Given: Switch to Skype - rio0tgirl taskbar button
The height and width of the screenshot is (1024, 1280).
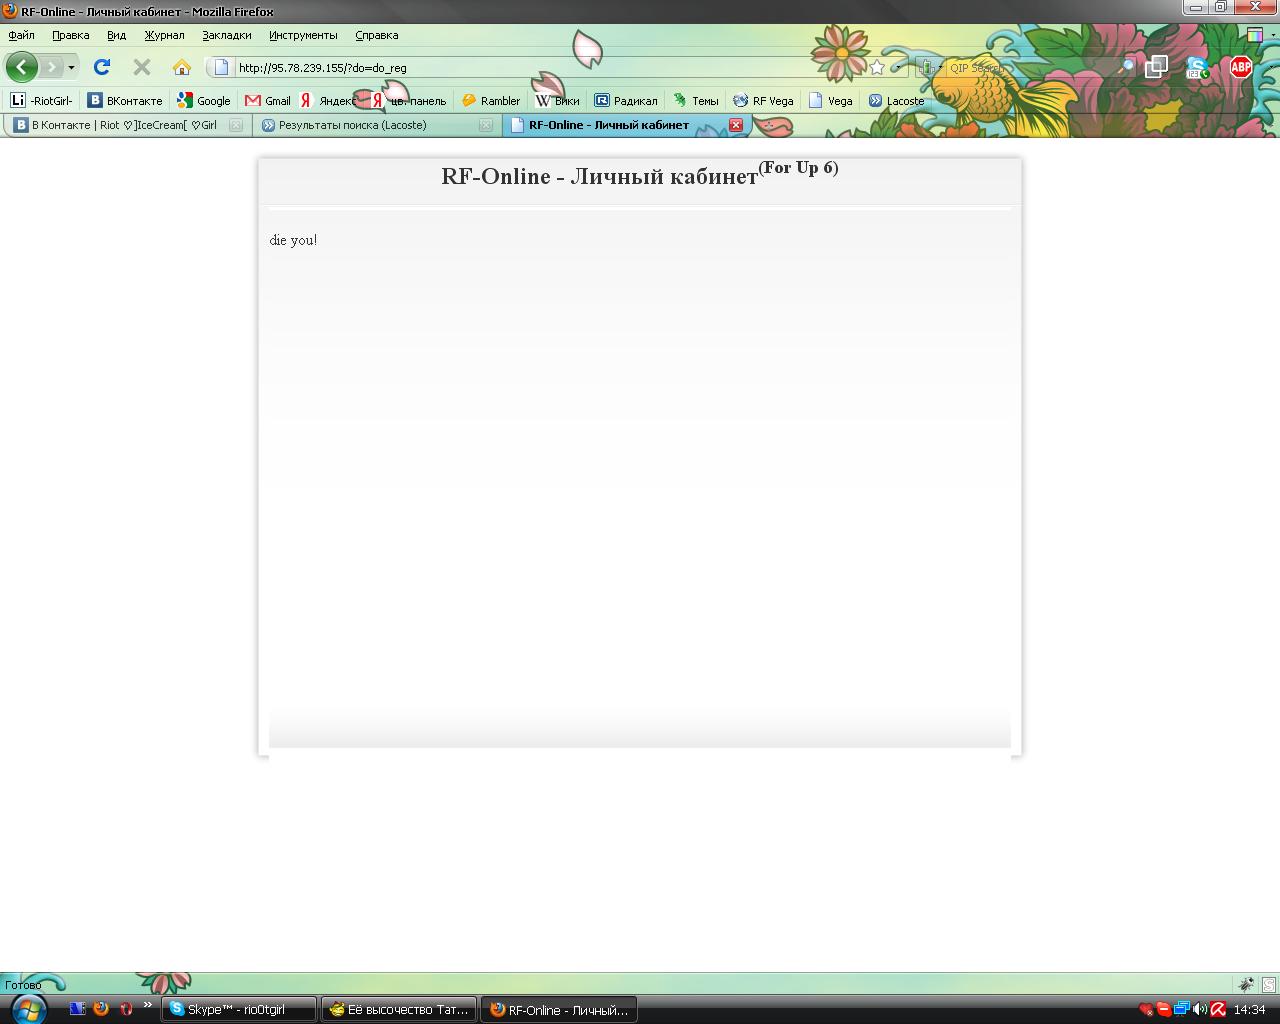Looking at the screenshot, I should click(239, 1010).
